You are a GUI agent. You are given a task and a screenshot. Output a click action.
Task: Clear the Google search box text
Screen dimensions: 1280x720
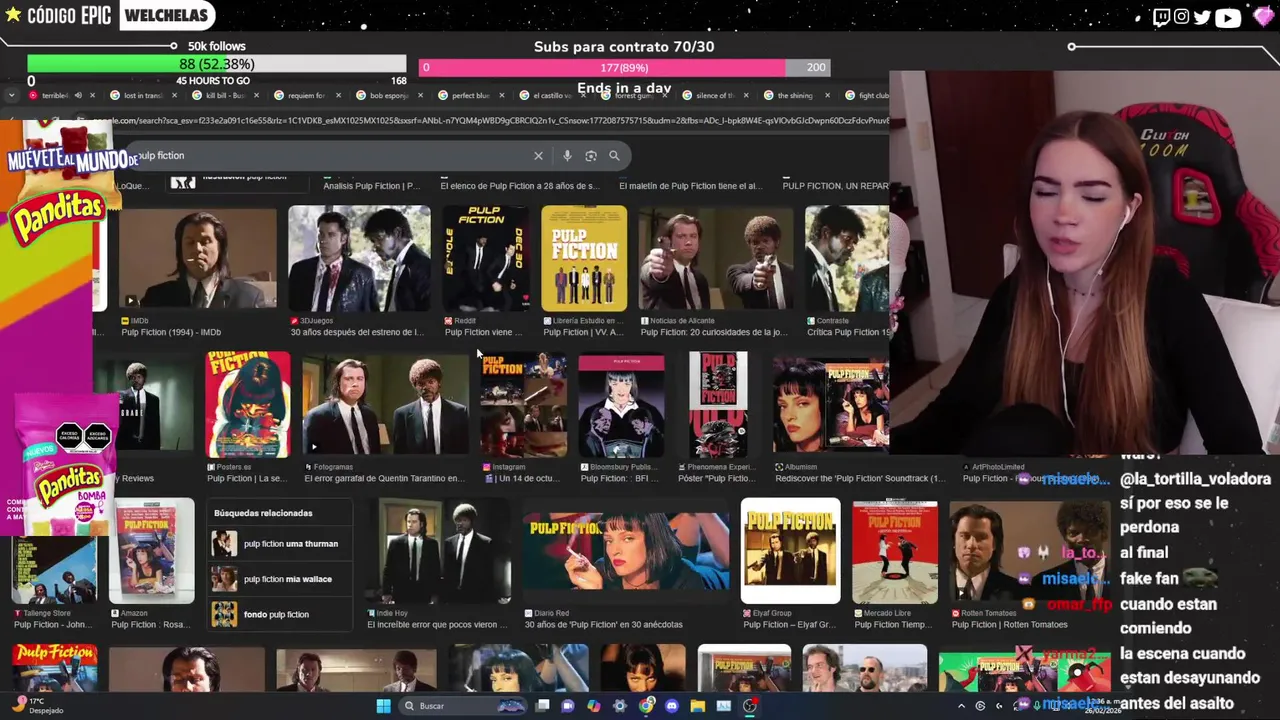[538, 156]
